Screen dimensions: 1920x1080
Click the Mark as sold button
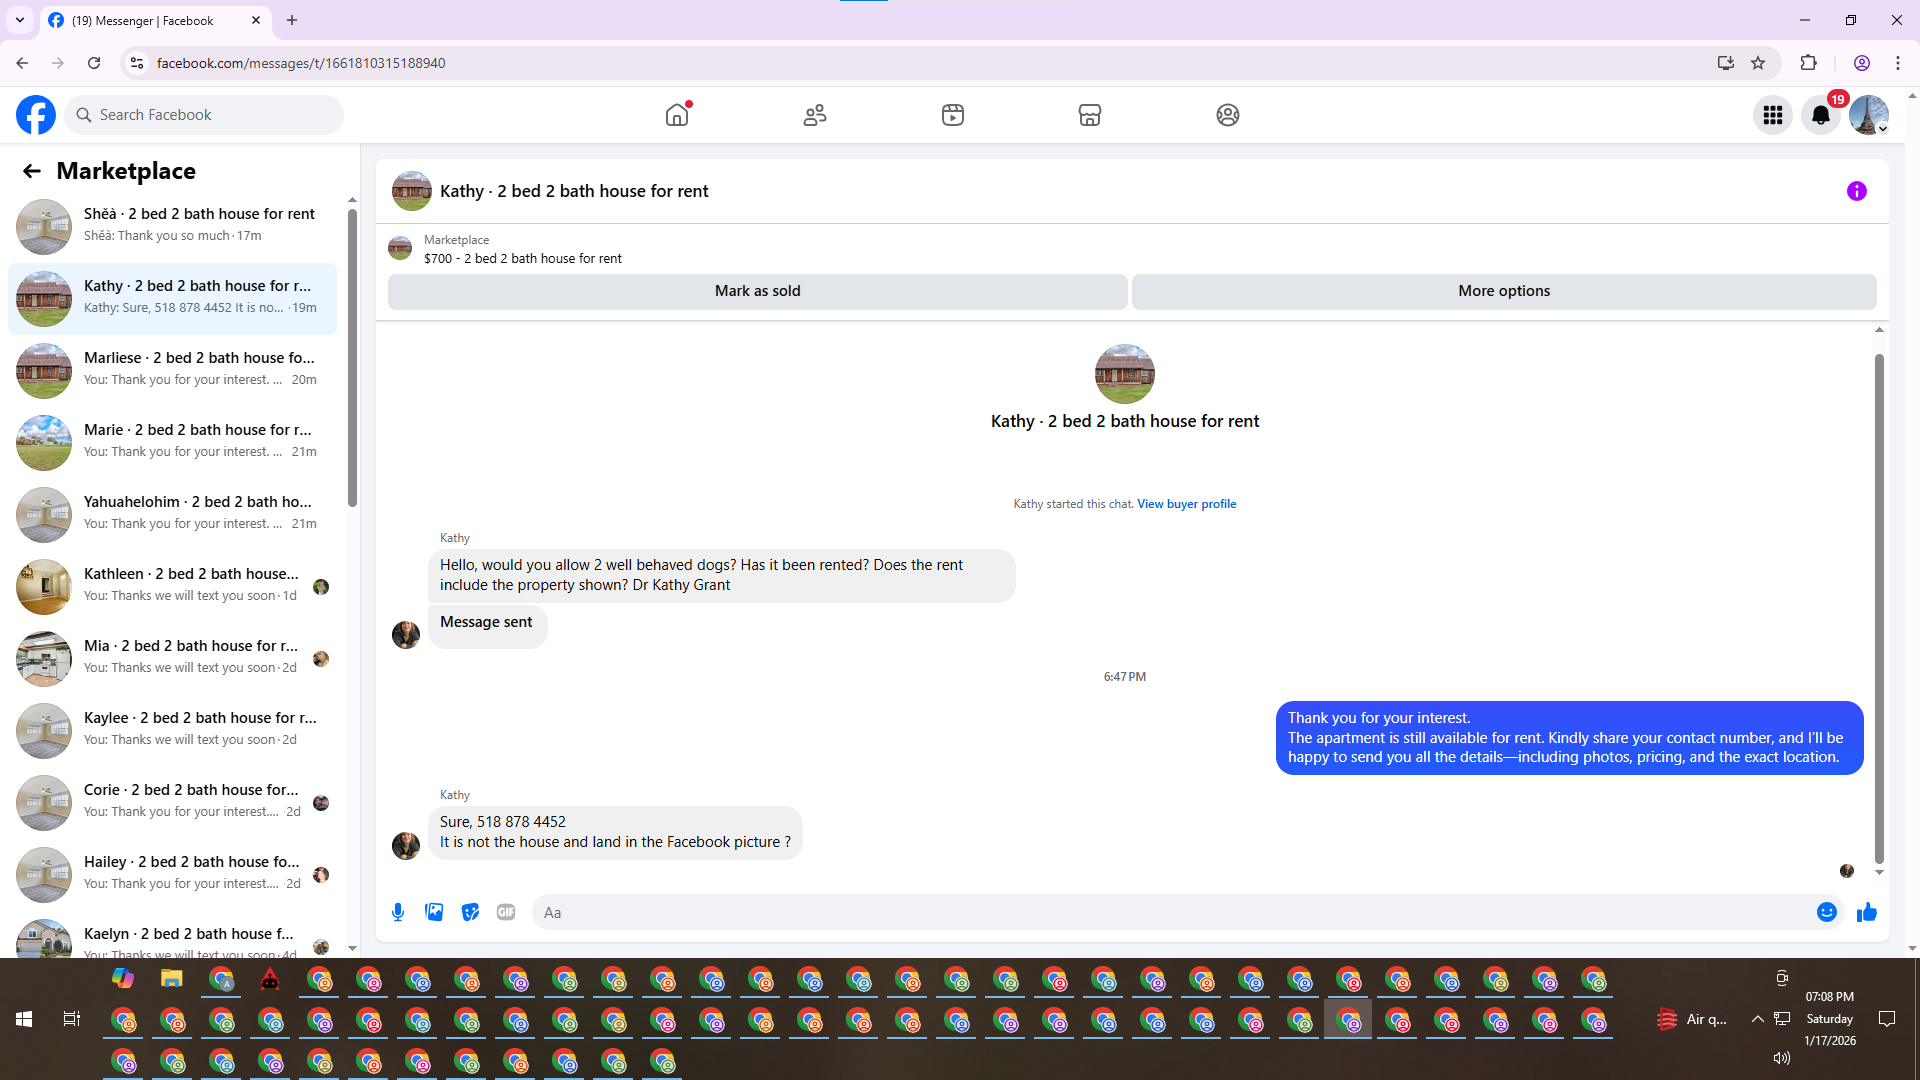tap(757, 291)
